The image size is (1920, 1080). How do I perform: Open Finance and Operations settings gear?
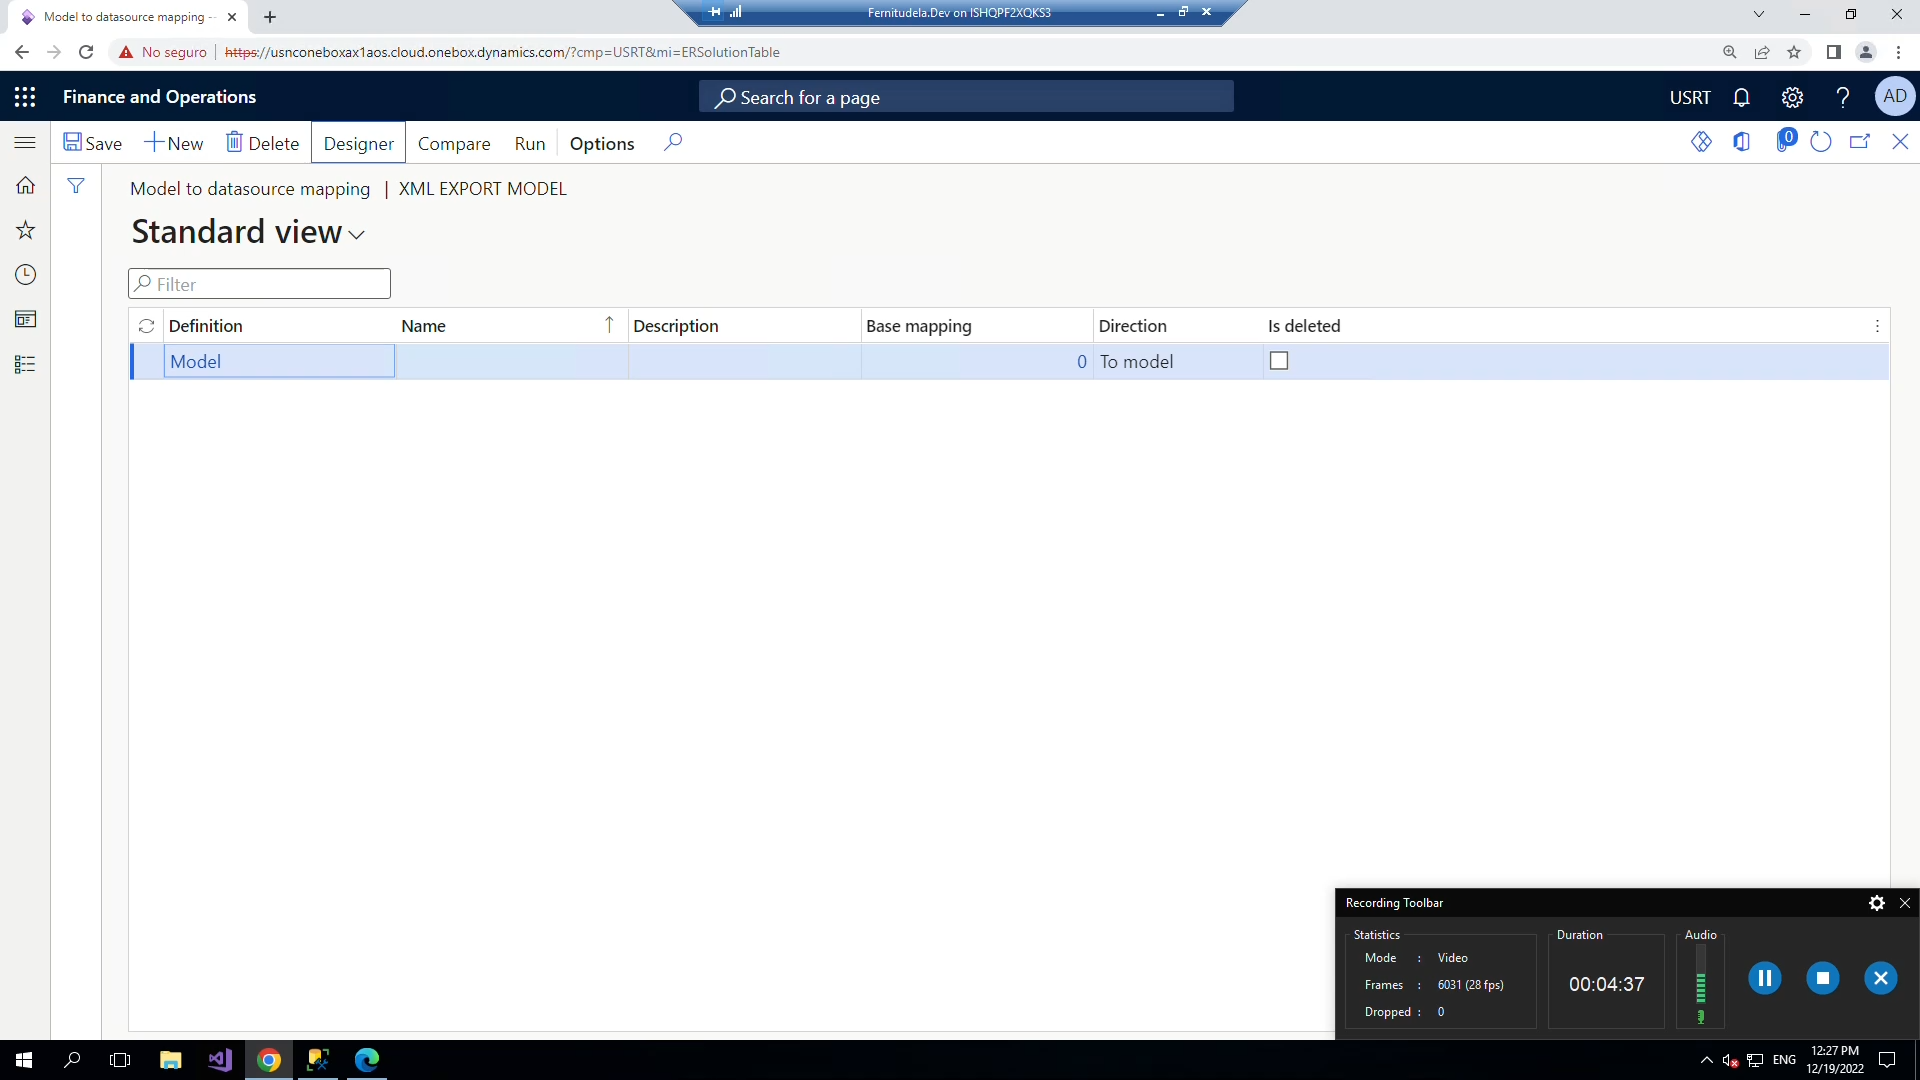(x=1793, y=96)
